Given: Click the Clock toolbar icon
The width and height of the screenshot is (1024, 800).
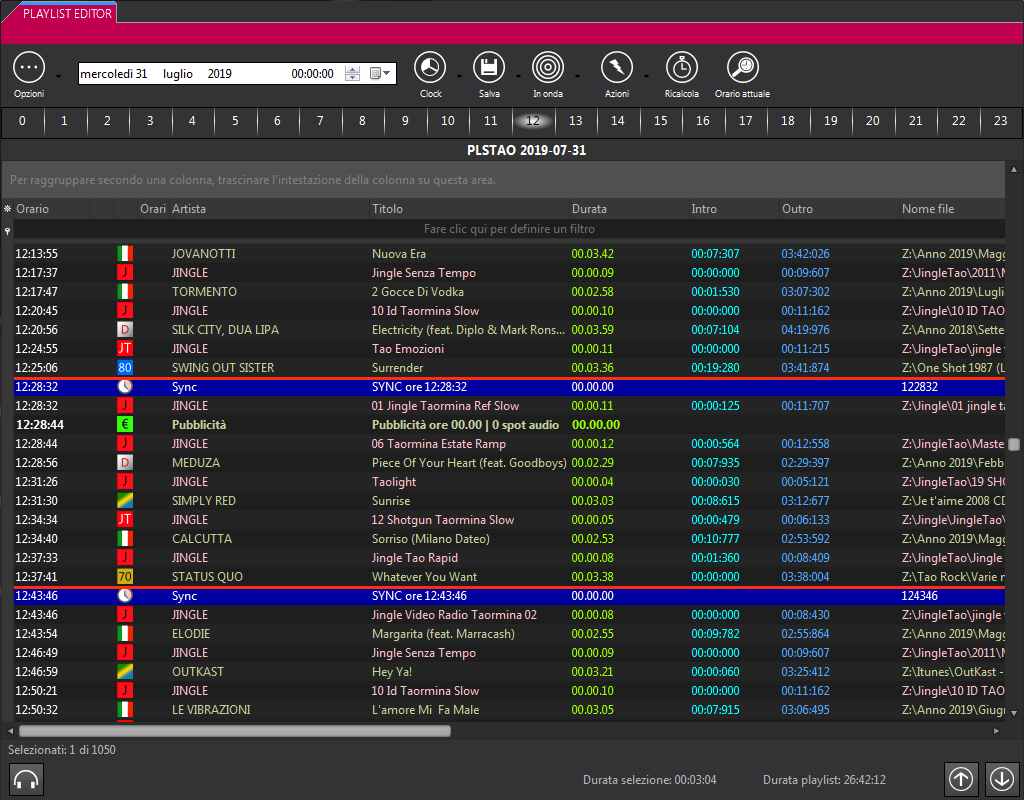Looking at the screenshot, I should tap(430, 68).
